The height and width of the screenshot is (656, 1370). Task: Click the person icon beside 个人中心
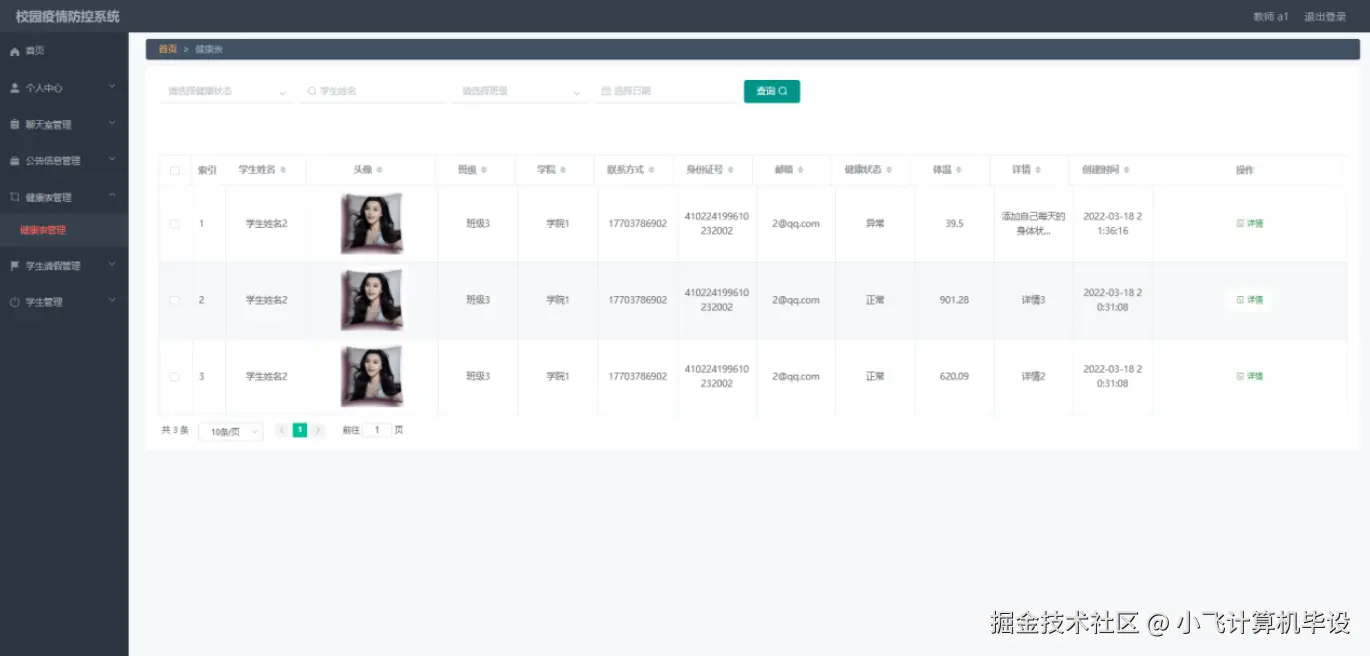pos(15,88)
